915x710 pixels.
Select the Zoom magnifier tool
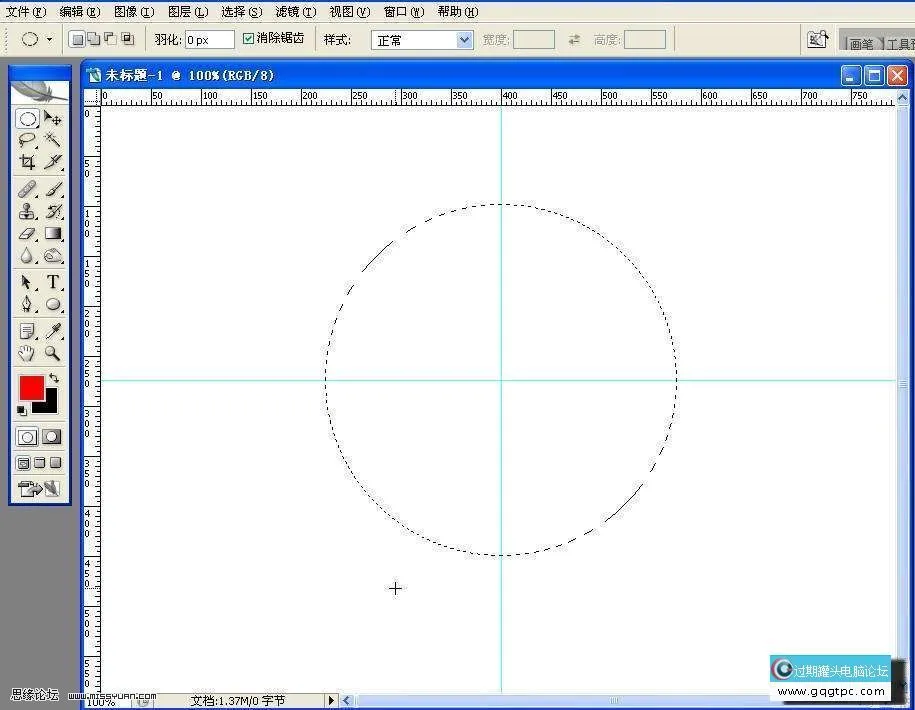pos(53,353)
